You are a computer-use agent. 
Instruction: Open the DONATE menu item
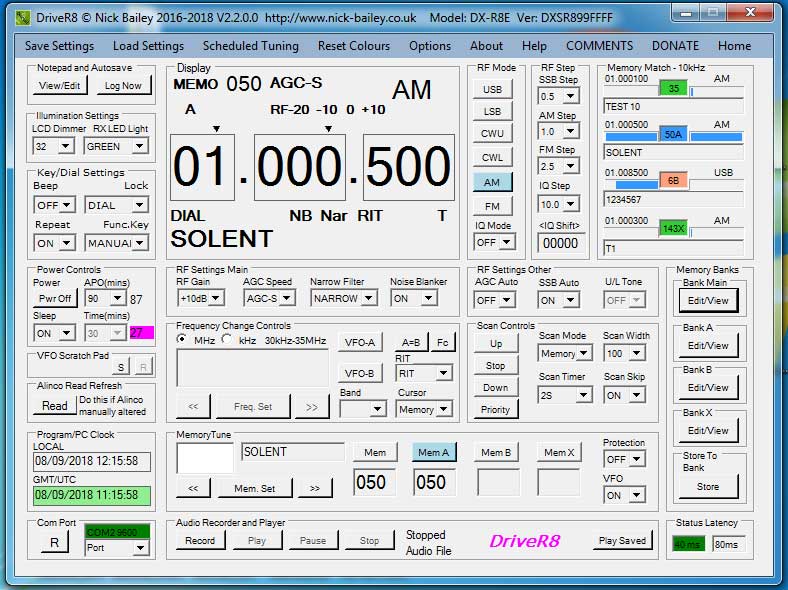click(675, 46)
